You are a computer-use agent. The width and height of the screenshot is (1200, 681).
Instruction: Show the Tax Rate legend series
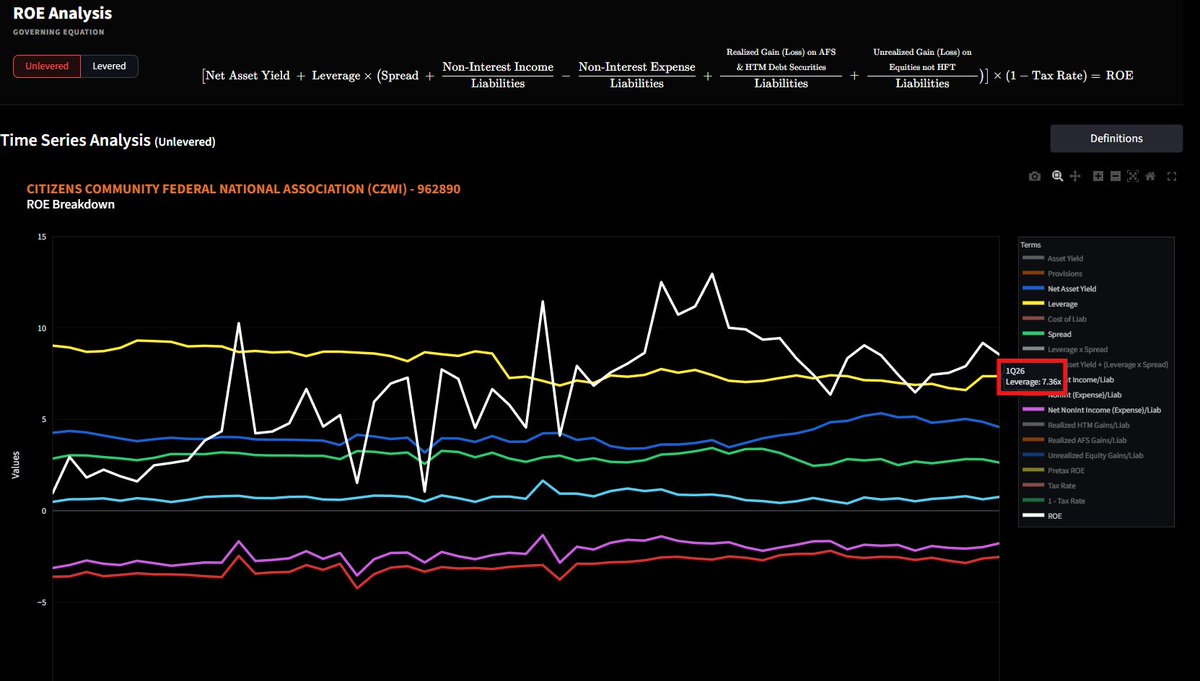click(1051, 485)
